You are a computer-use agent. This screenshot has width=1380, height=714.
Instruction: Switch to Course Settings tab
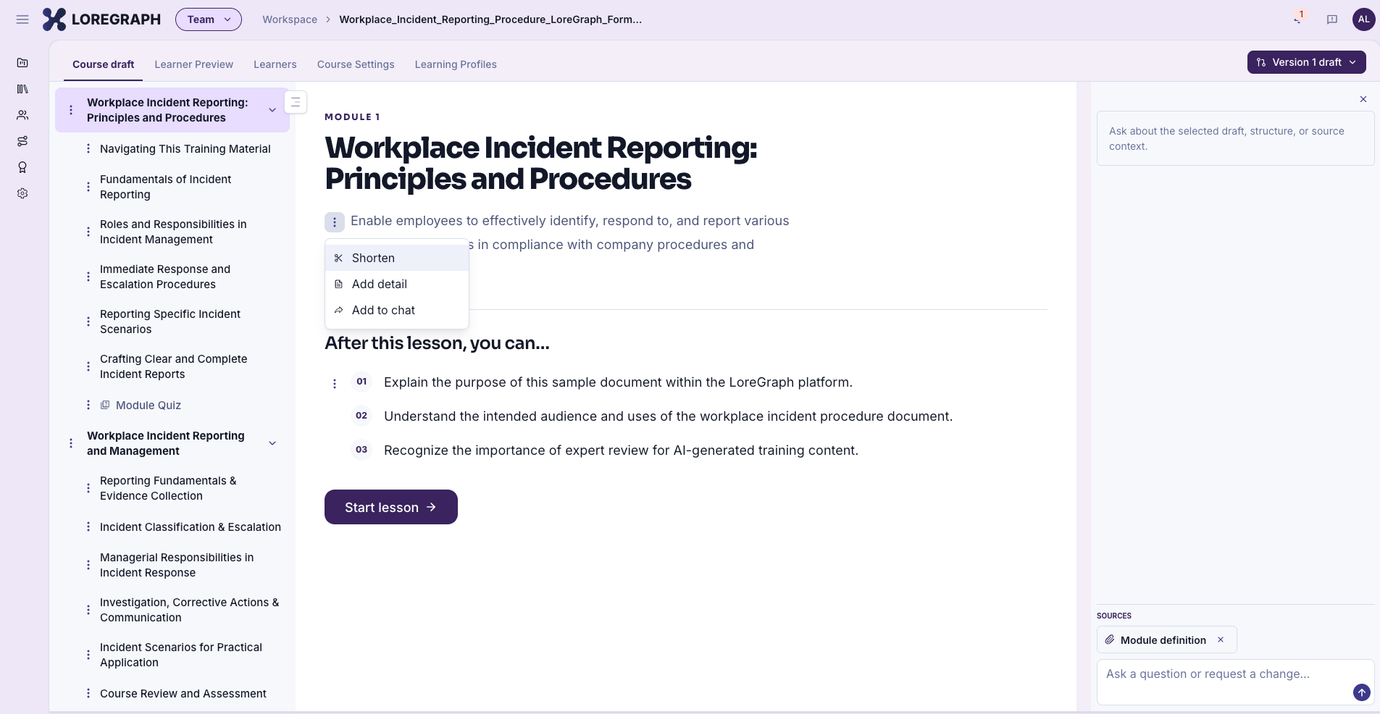pyautogui.click(x=356, y=64)
